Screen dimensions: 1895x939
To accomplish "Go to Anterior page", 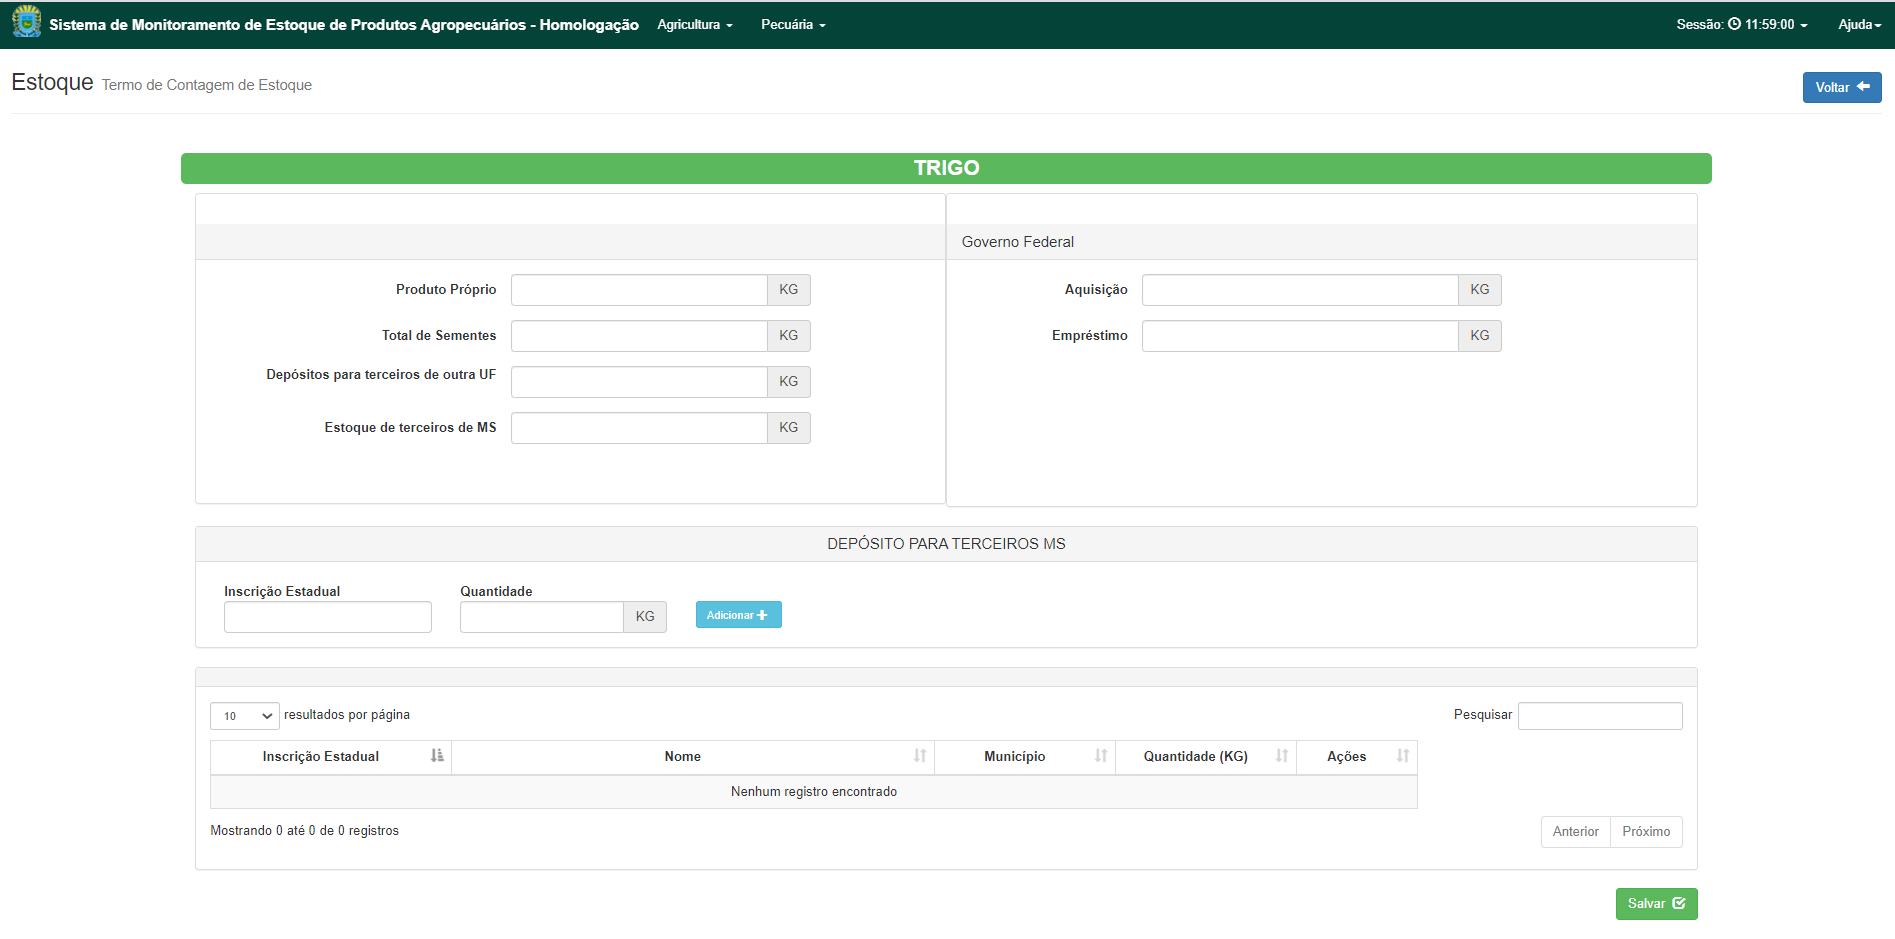I will click(x=1575, y=832).
